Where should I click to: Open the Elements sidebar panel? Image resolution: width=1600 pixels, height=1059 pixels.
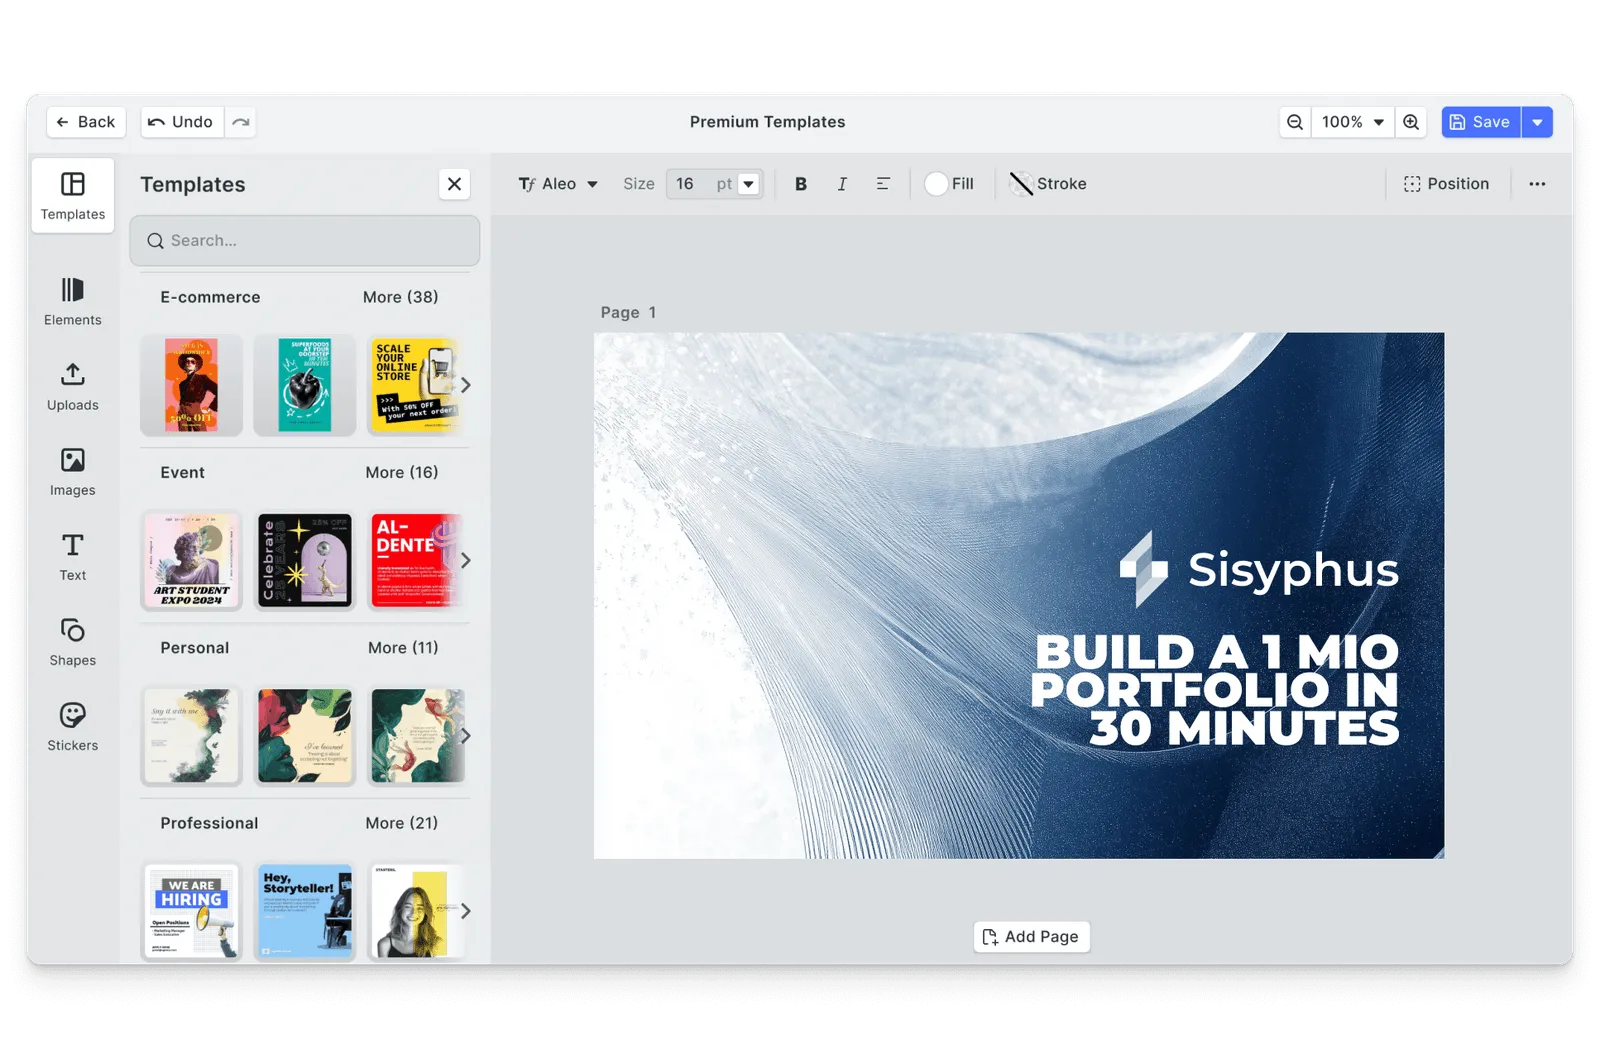point(73,301)
